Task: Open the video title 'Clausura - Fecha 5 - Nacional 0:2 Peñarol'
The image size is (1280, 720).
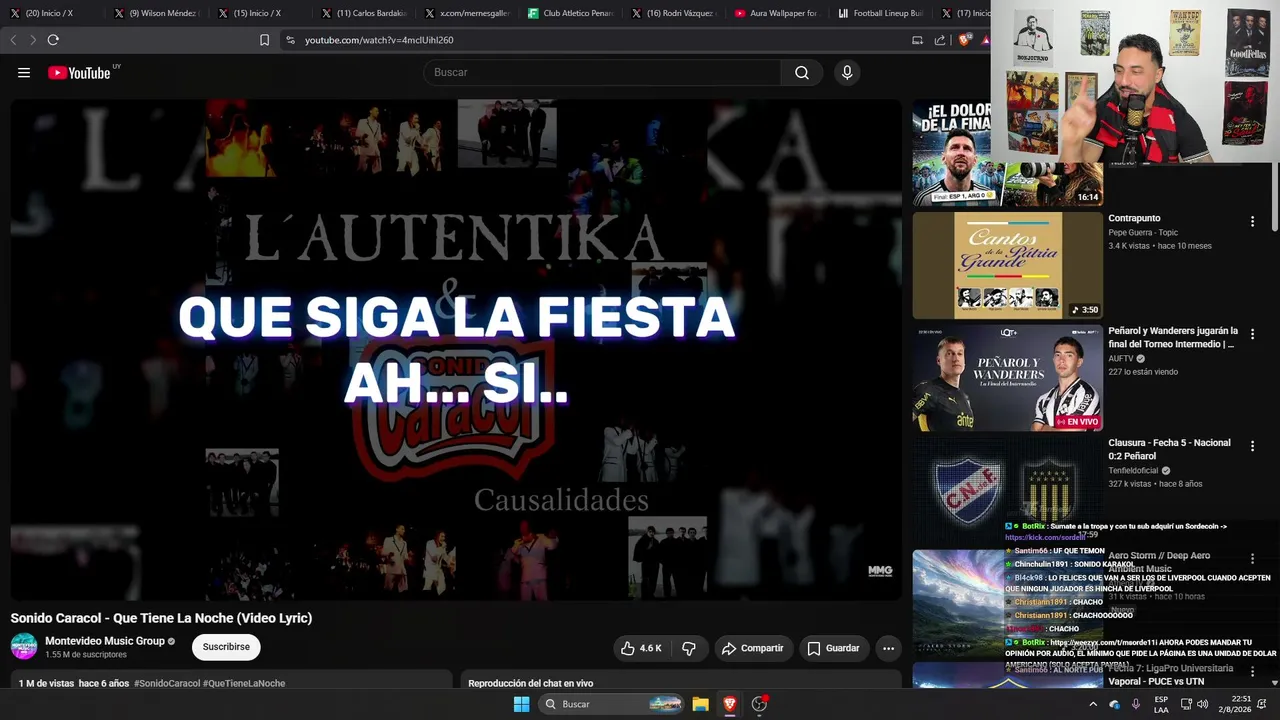Action: 1169,448
